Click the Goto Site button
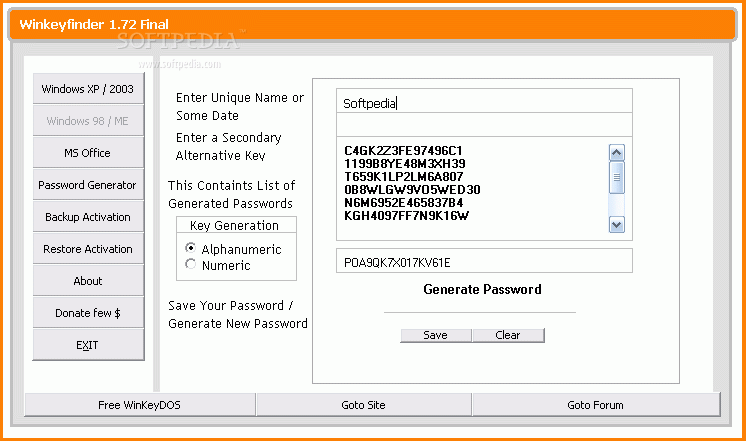Image resolution: width=746 pixels, height=441 pixels. click(x=363, y=405)
